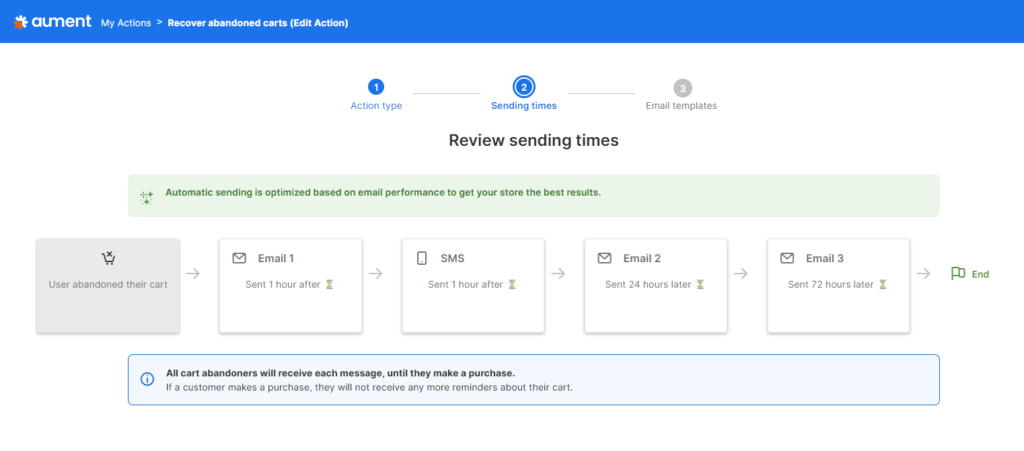Click Recover abandoned carts breadcrumb
The width and height of the screenshot is (1024, 451).
pos(258,23)
